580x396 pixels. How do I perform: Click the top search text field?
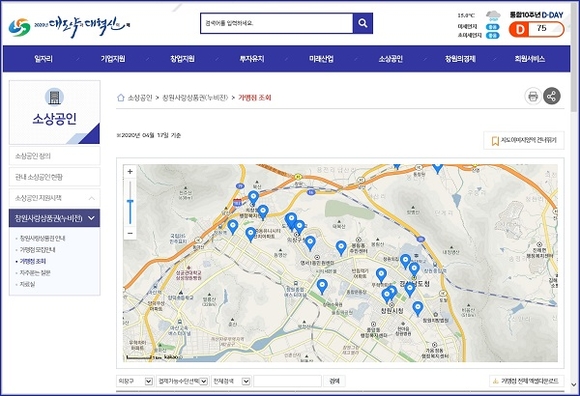tap(277, 23)
